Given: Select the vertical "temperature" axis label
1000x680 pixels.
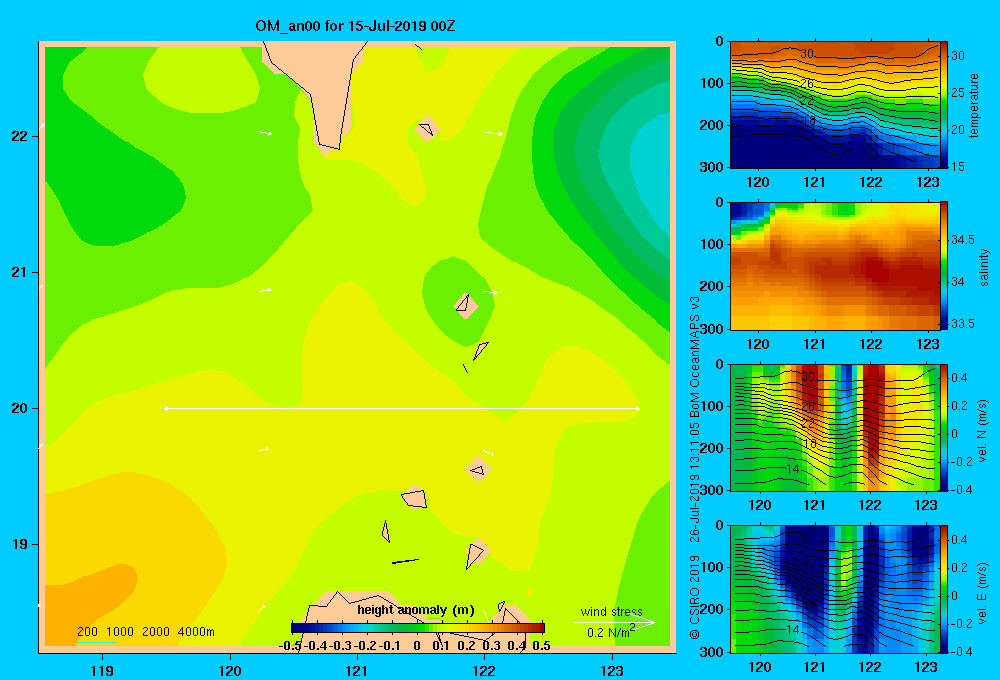Looking at the screenshot, I should tap(974, 105).
